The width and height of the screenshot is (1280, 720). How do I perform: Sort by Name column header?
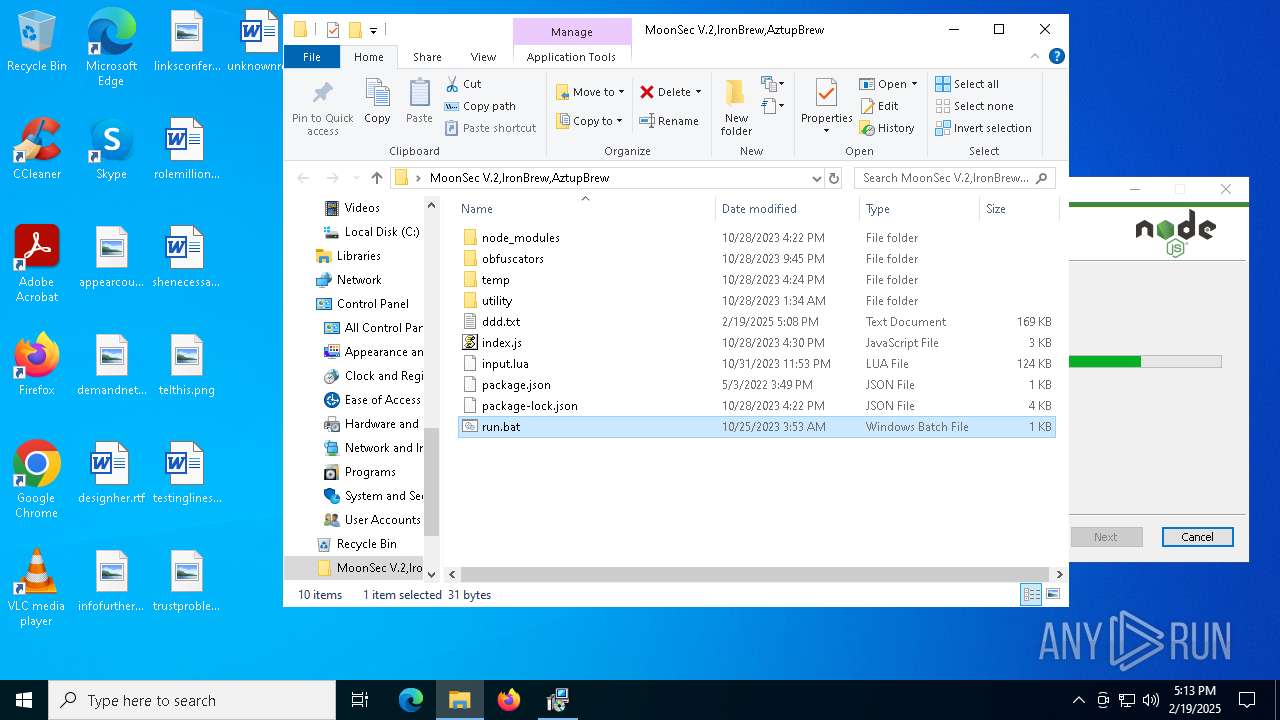tap(585, 209)
